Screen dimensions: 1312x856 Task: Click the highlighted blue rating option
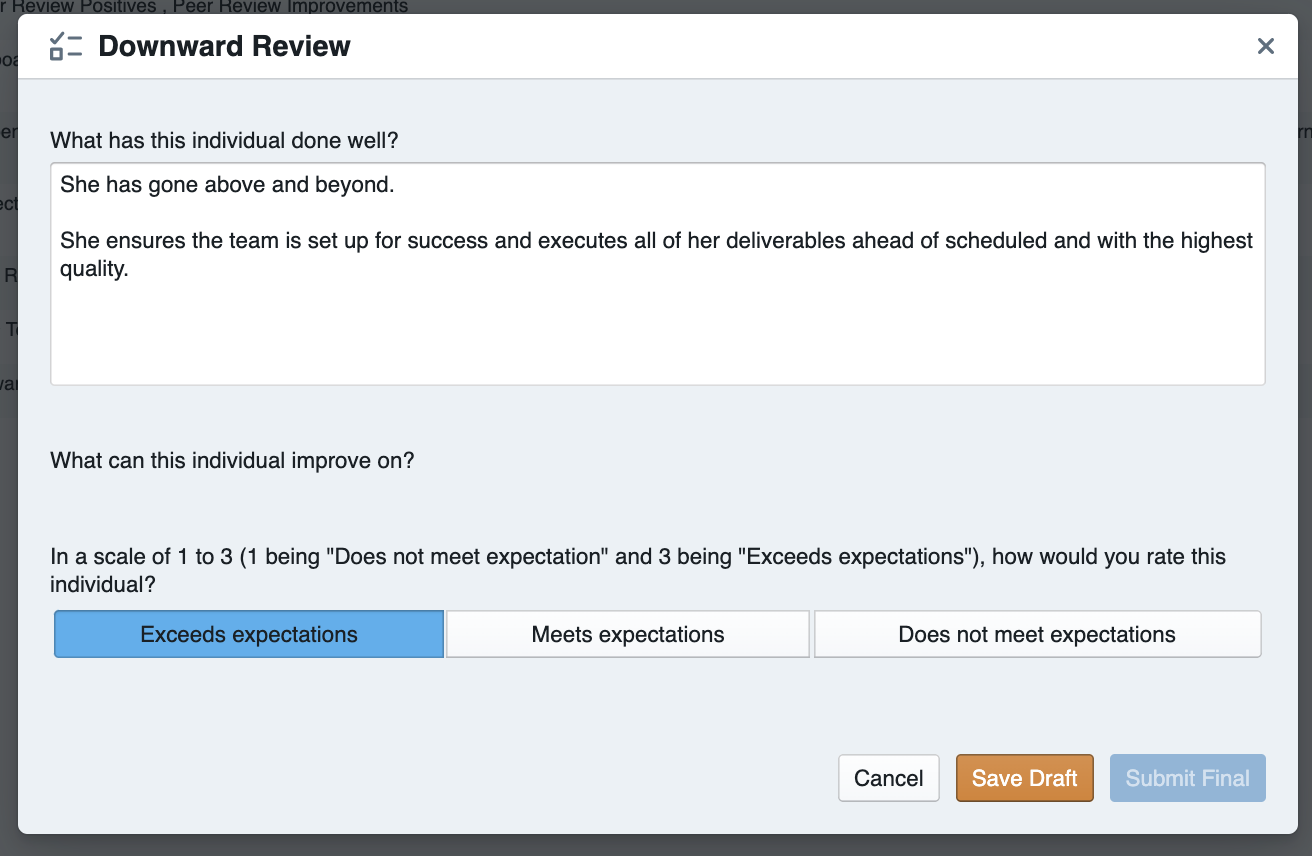247,634
